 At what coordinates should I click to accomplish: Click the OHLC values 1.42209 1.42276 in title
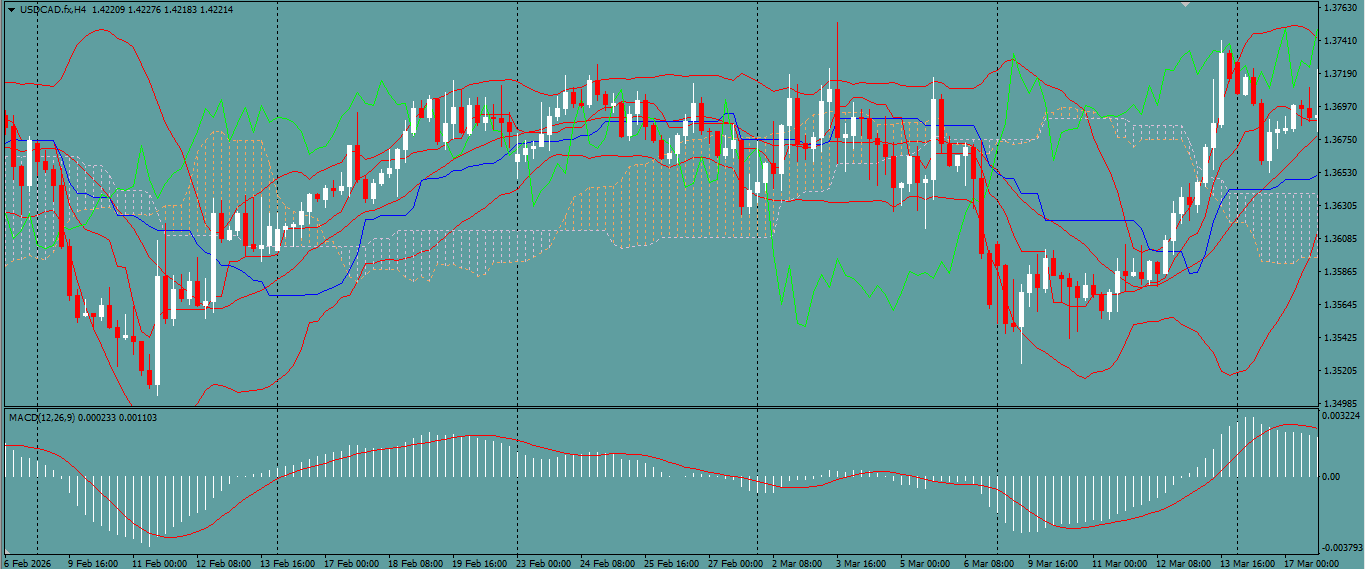pos(125,8)
